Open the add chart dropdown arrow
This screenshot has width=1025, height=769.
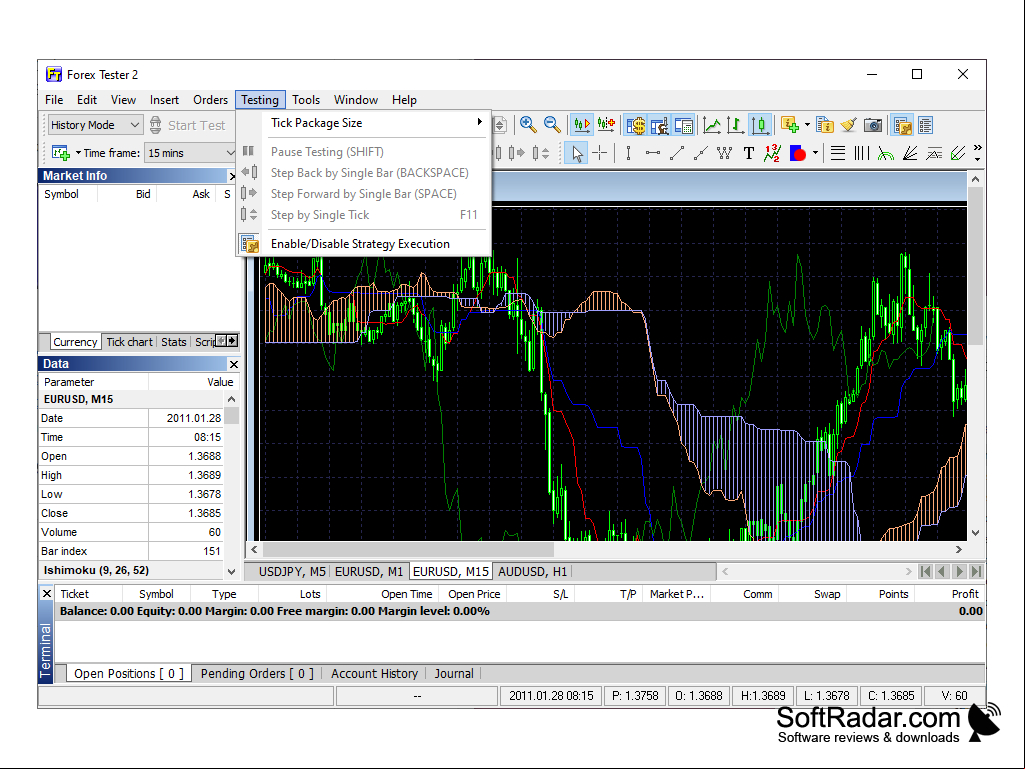click(78, 153)
